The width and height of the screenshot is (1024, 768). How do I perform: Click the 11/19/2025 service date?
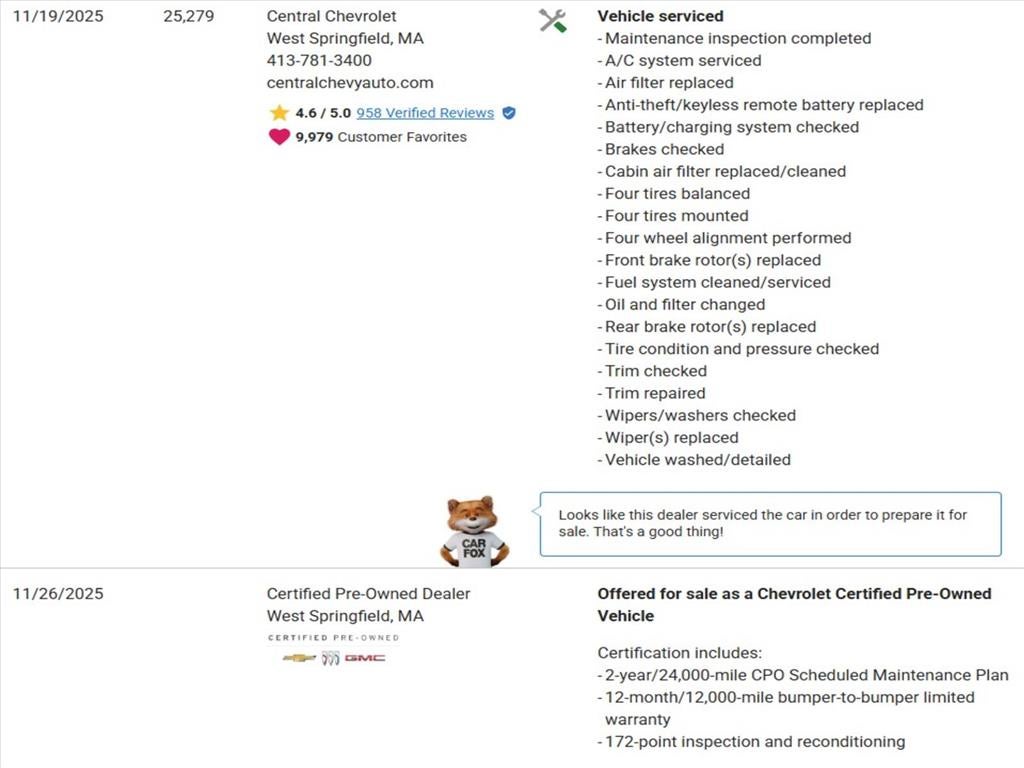(58, 16)
